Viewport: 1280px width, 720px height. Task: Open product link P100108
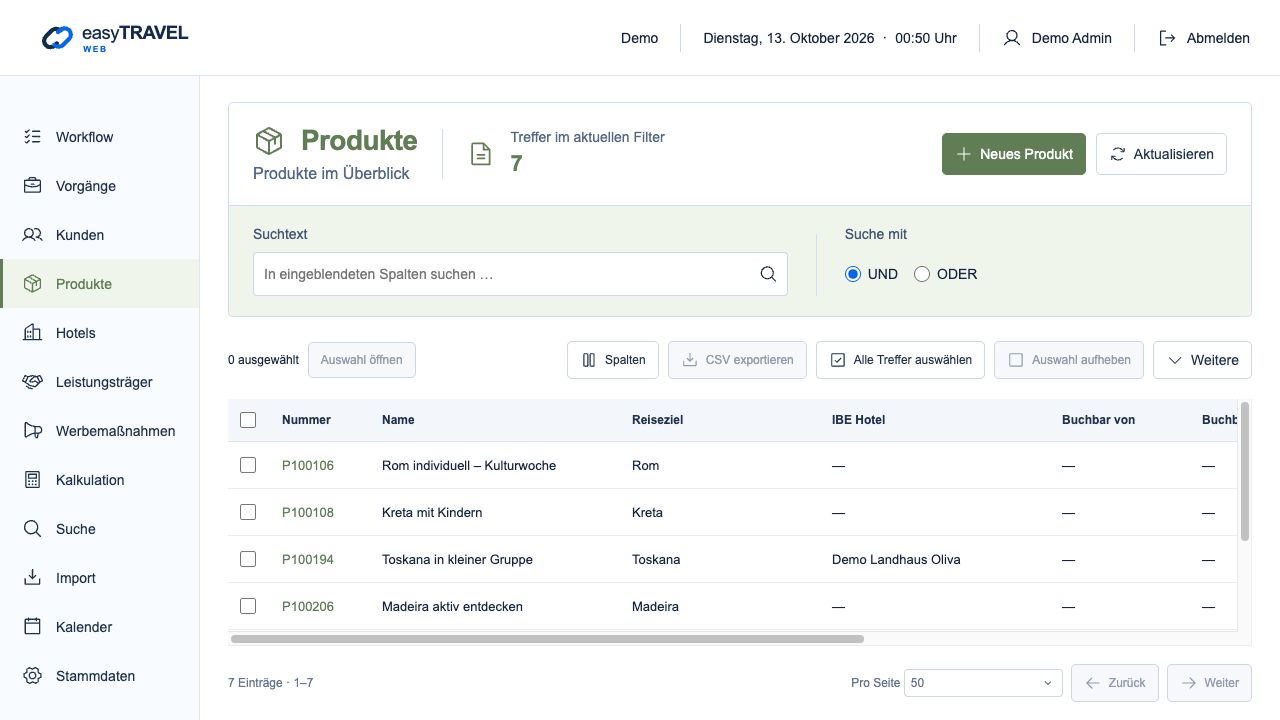[x=308, y=512]
